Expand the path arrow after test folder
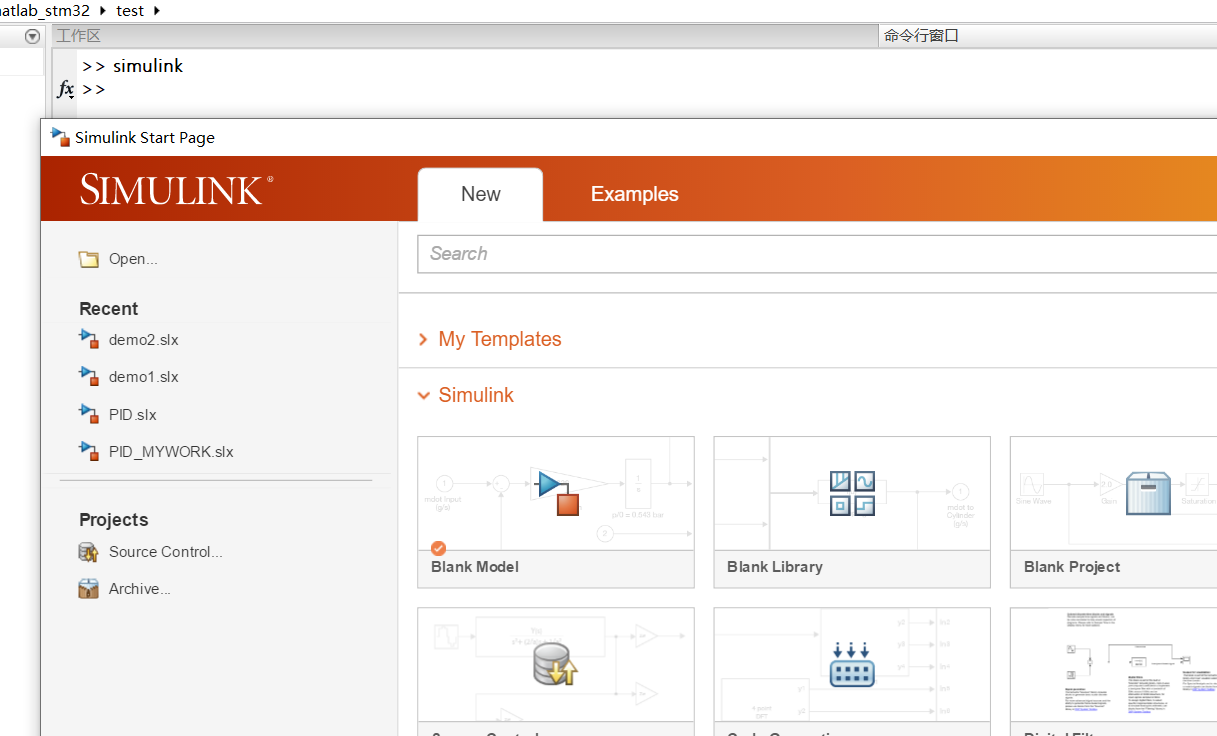This screenshot has width=1217, height=736. click(156, 11)
